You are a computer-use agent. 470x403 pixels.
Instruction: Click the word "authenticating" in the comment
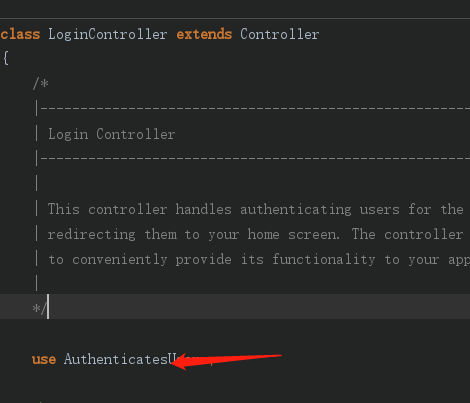pyautogui.click(x=296, y=210)
